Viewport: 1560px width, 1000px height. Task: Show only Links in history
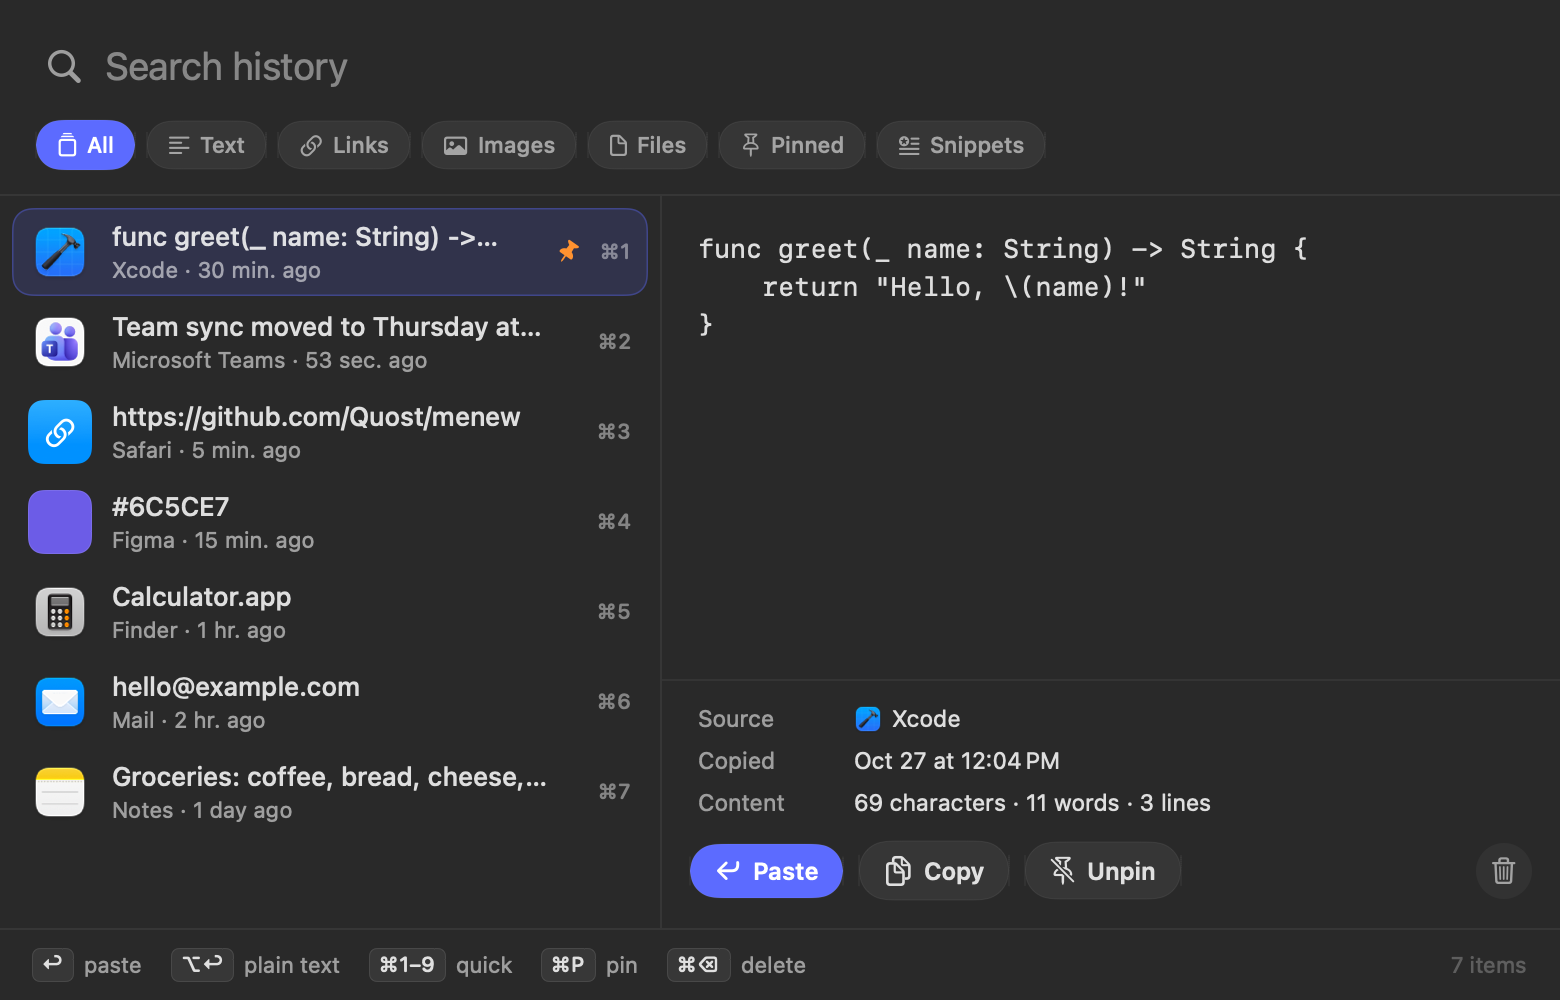tap(344, 145)
